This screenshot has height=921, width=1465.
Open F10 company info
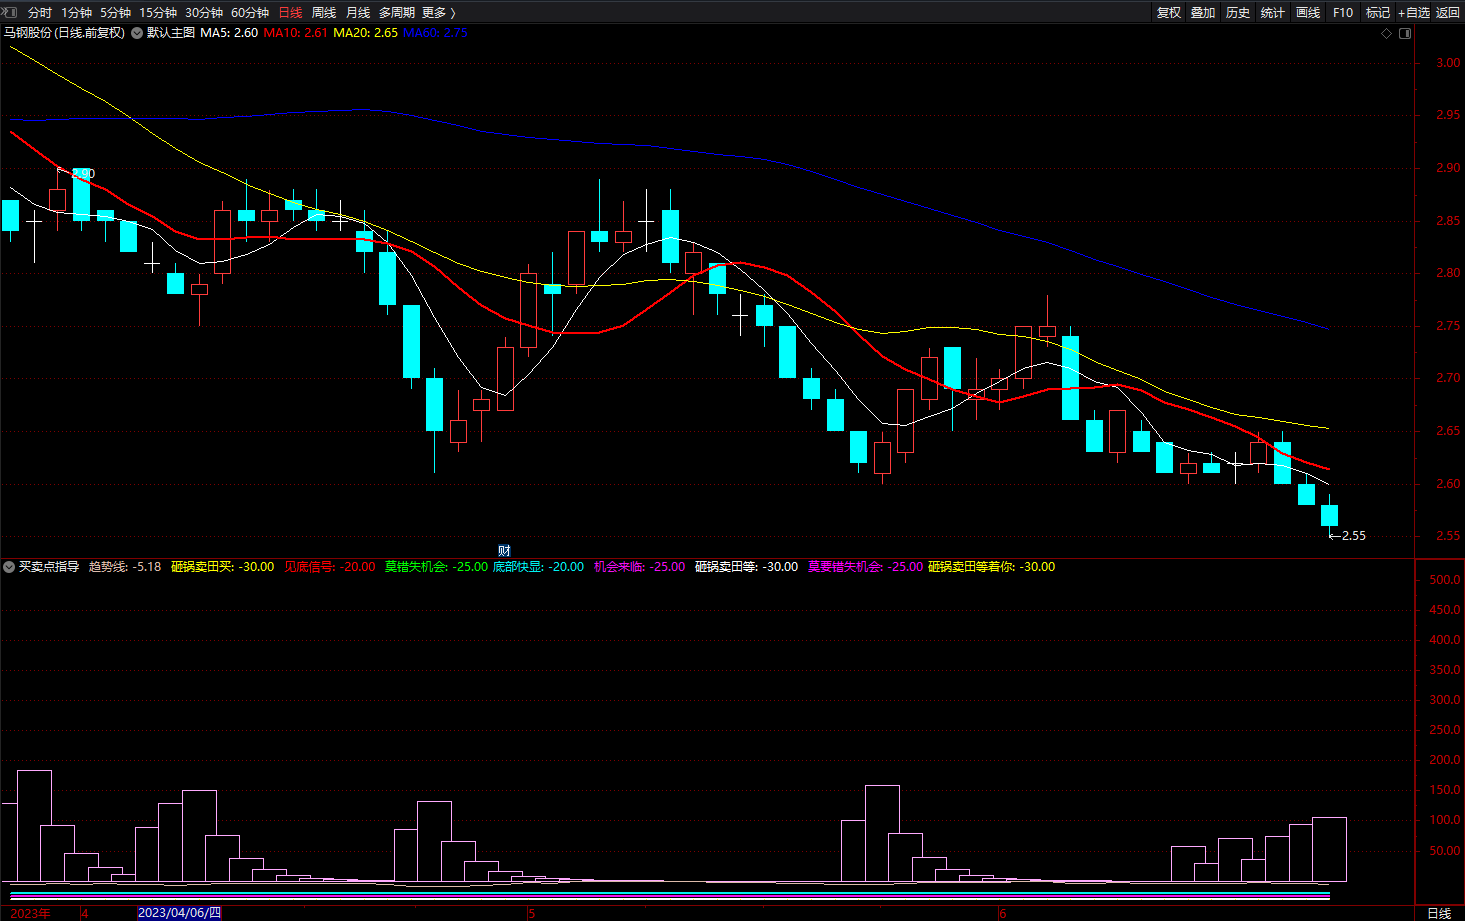1343,12
